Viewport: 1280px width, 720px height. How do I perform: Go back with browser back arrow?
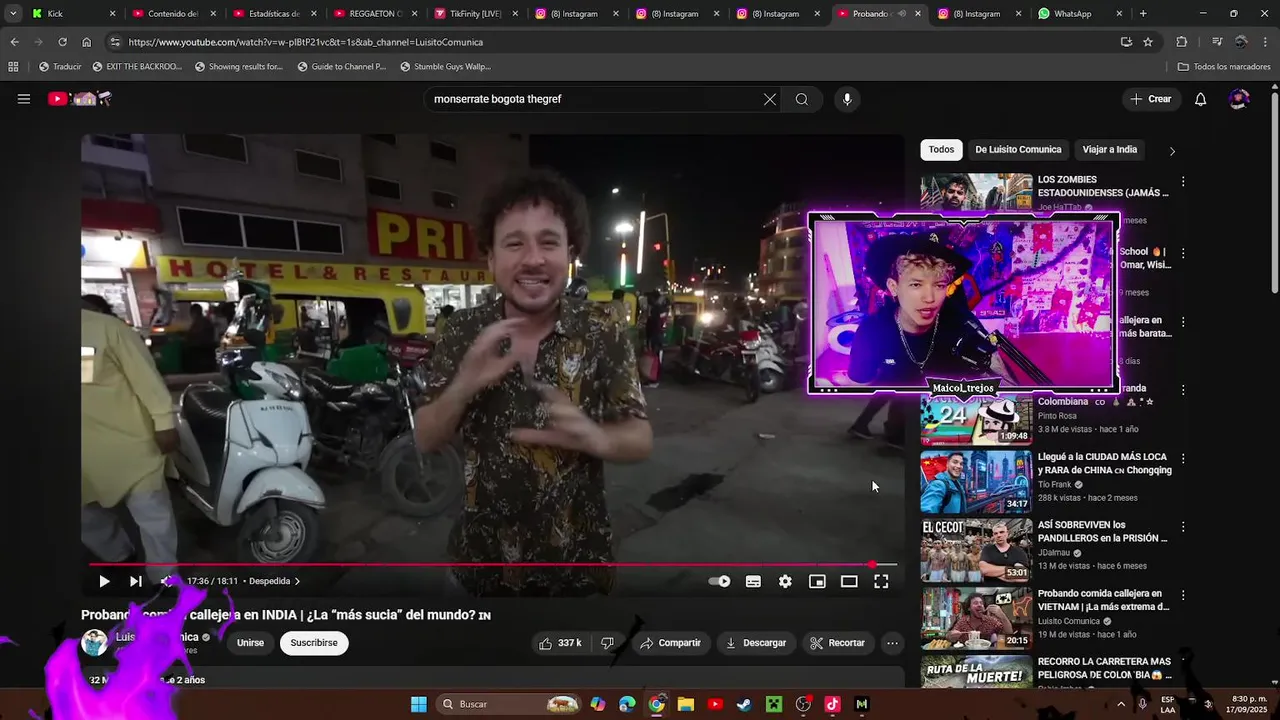[14, 42]
